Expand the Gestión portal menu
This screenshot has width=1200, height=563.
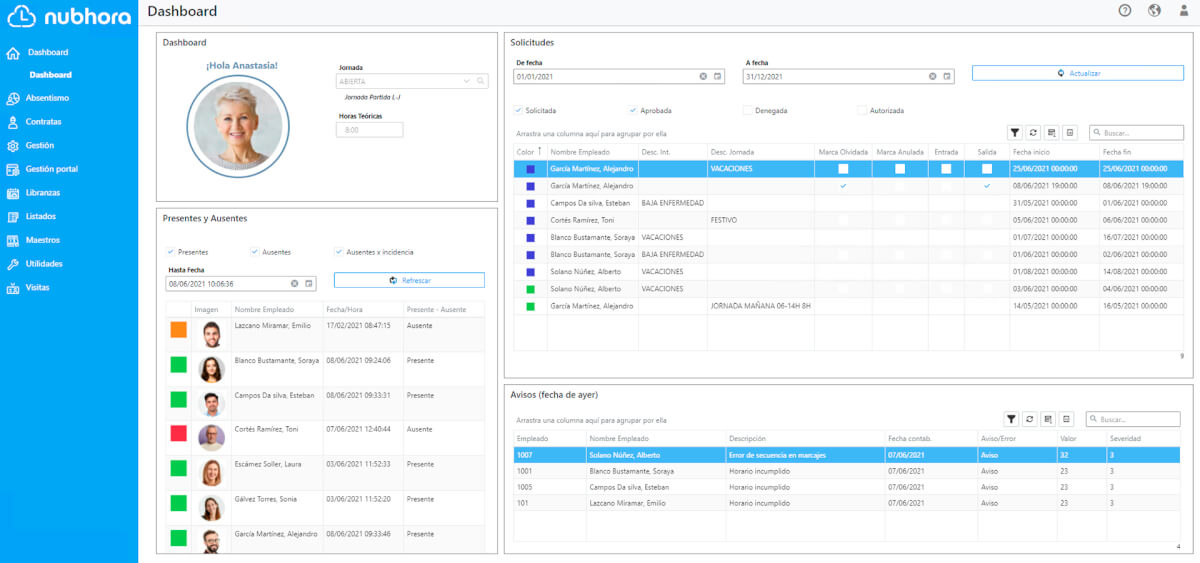tap(51, 169)
